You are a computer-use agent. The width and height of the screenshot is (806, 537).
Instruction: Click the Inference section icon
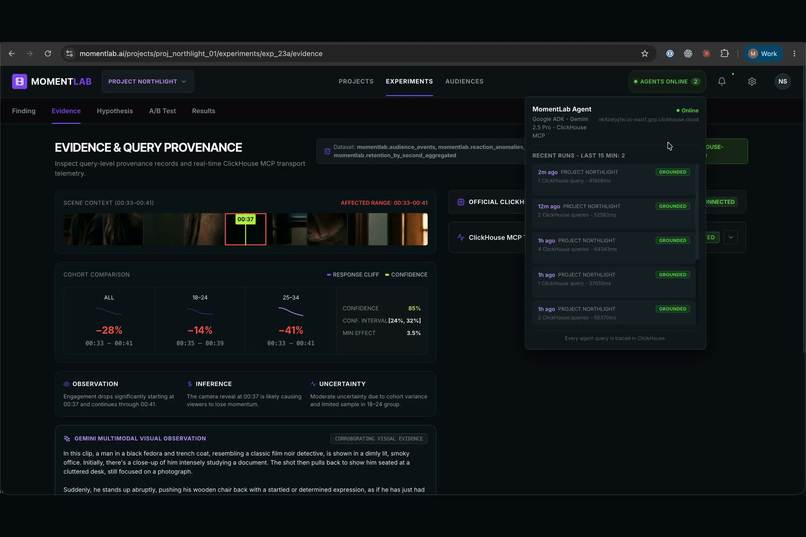[190, 384]
